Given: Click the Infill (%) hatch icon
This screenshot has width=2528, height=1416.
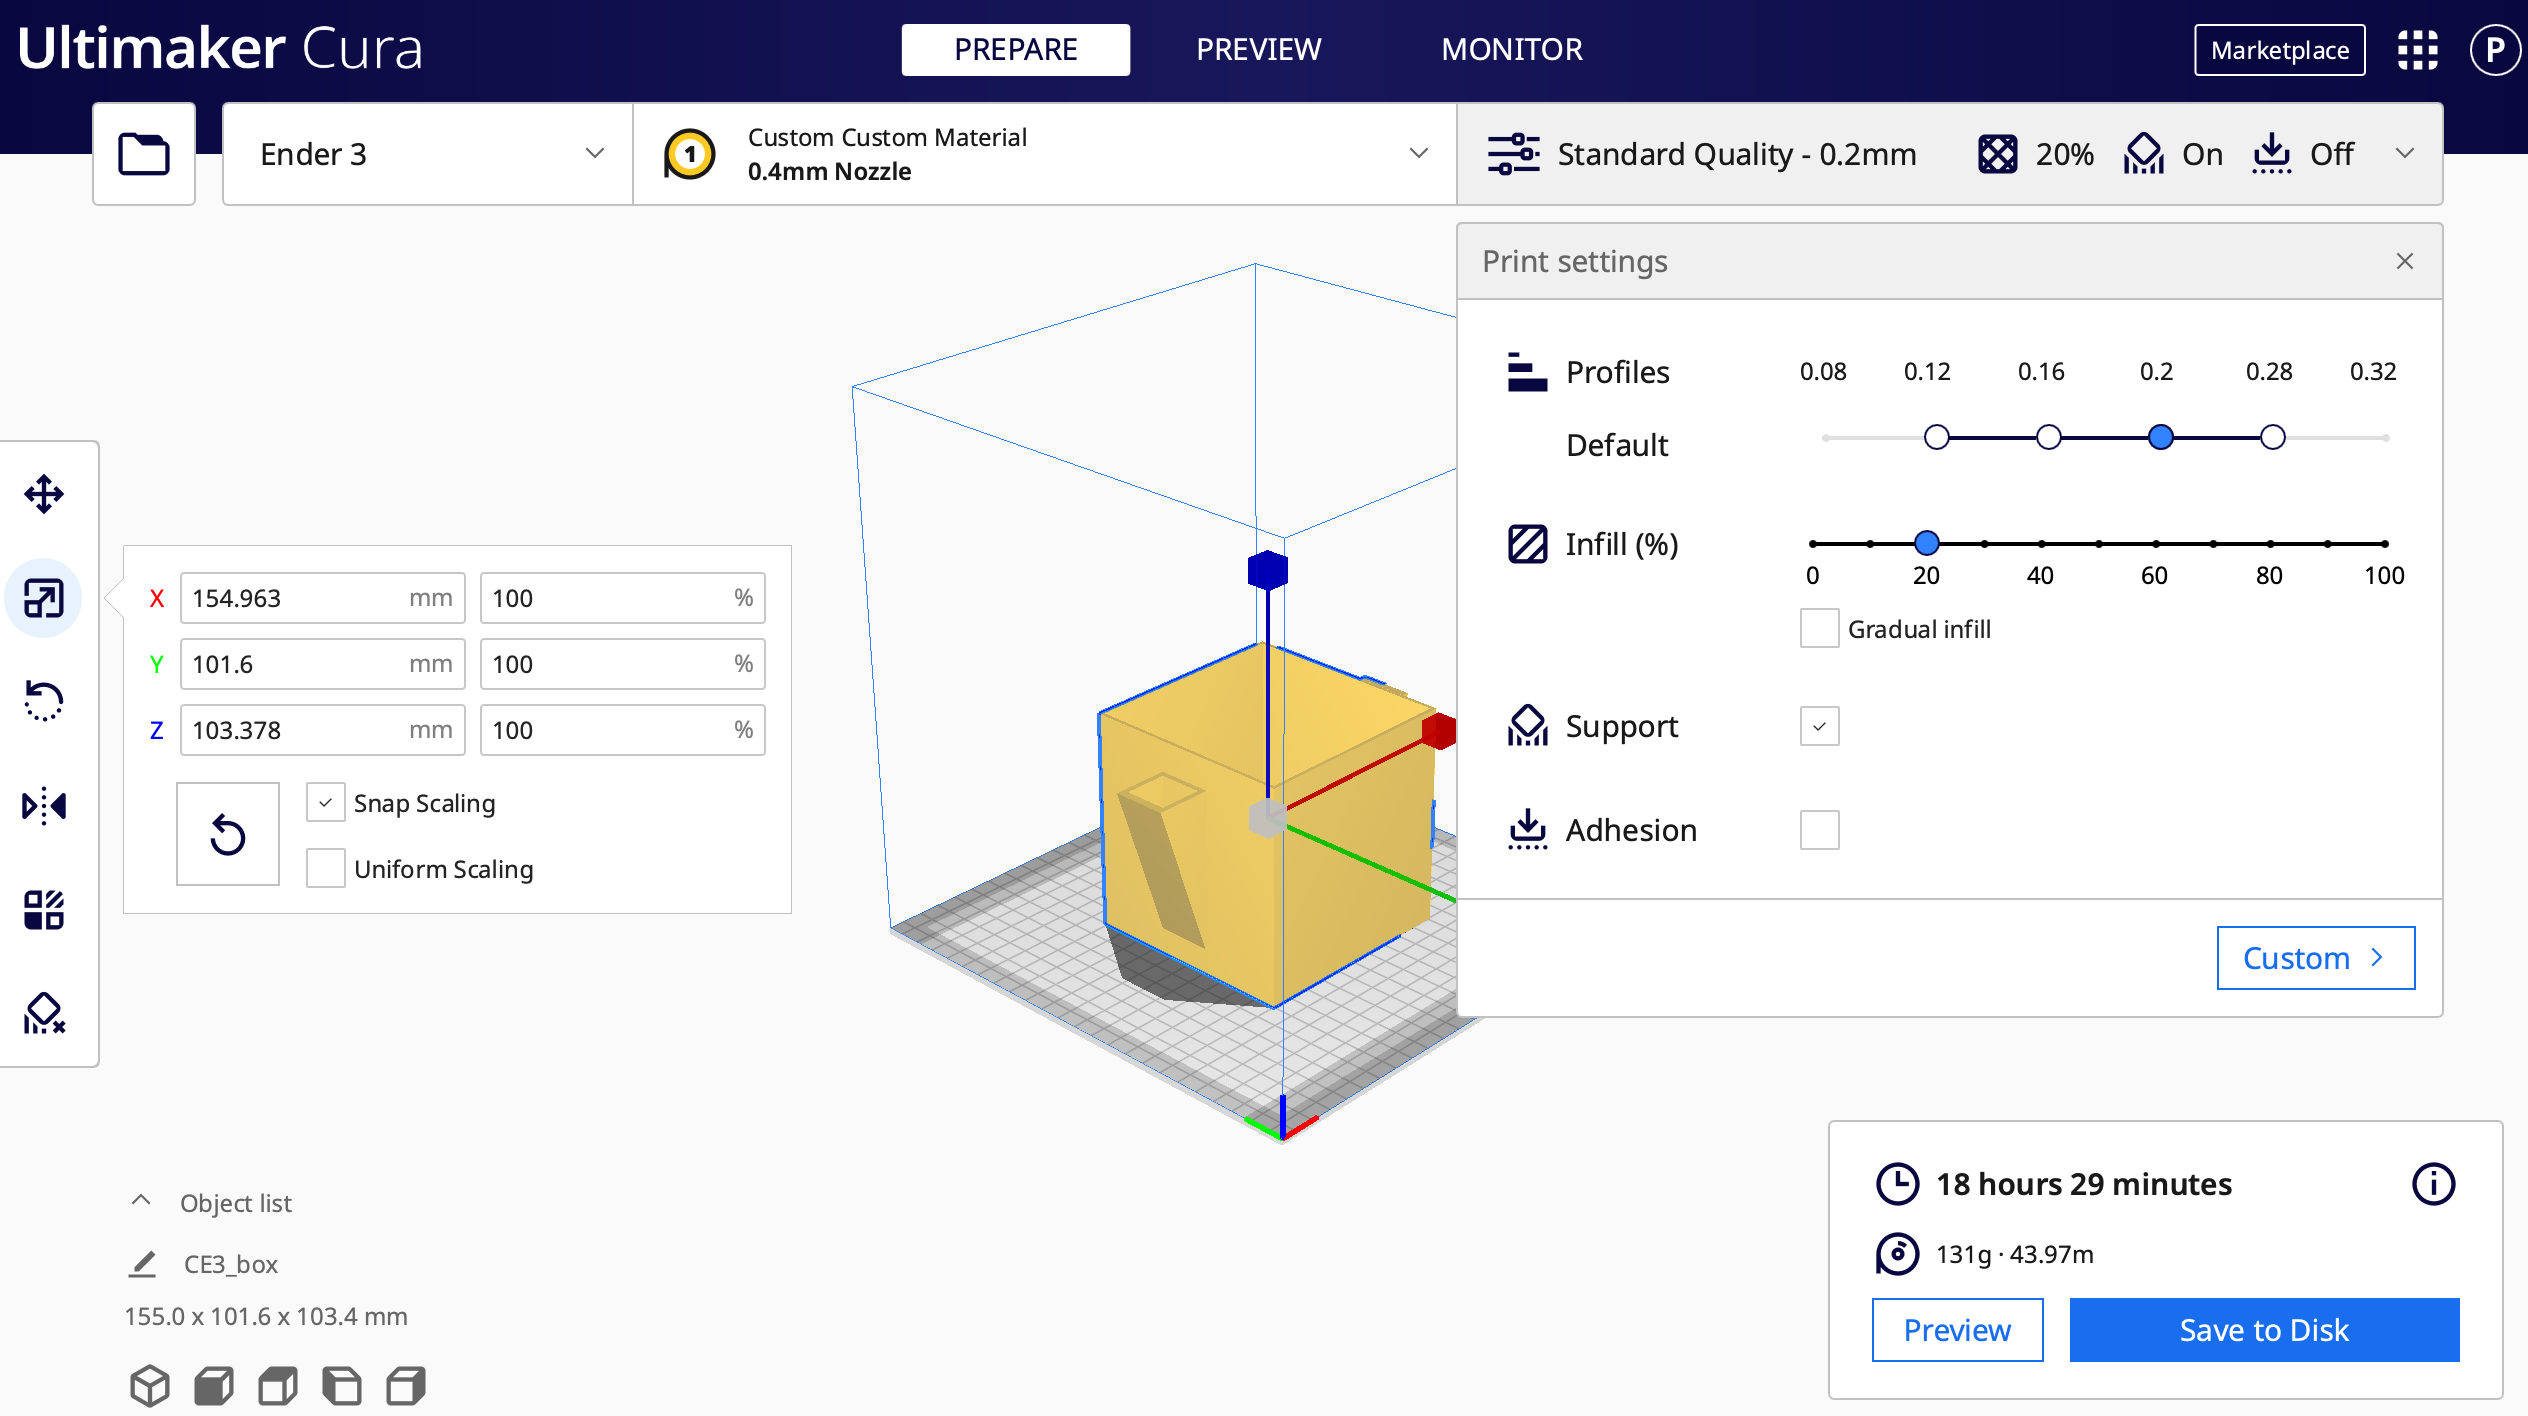Looking at the screenshot, I should point(1527,544).
